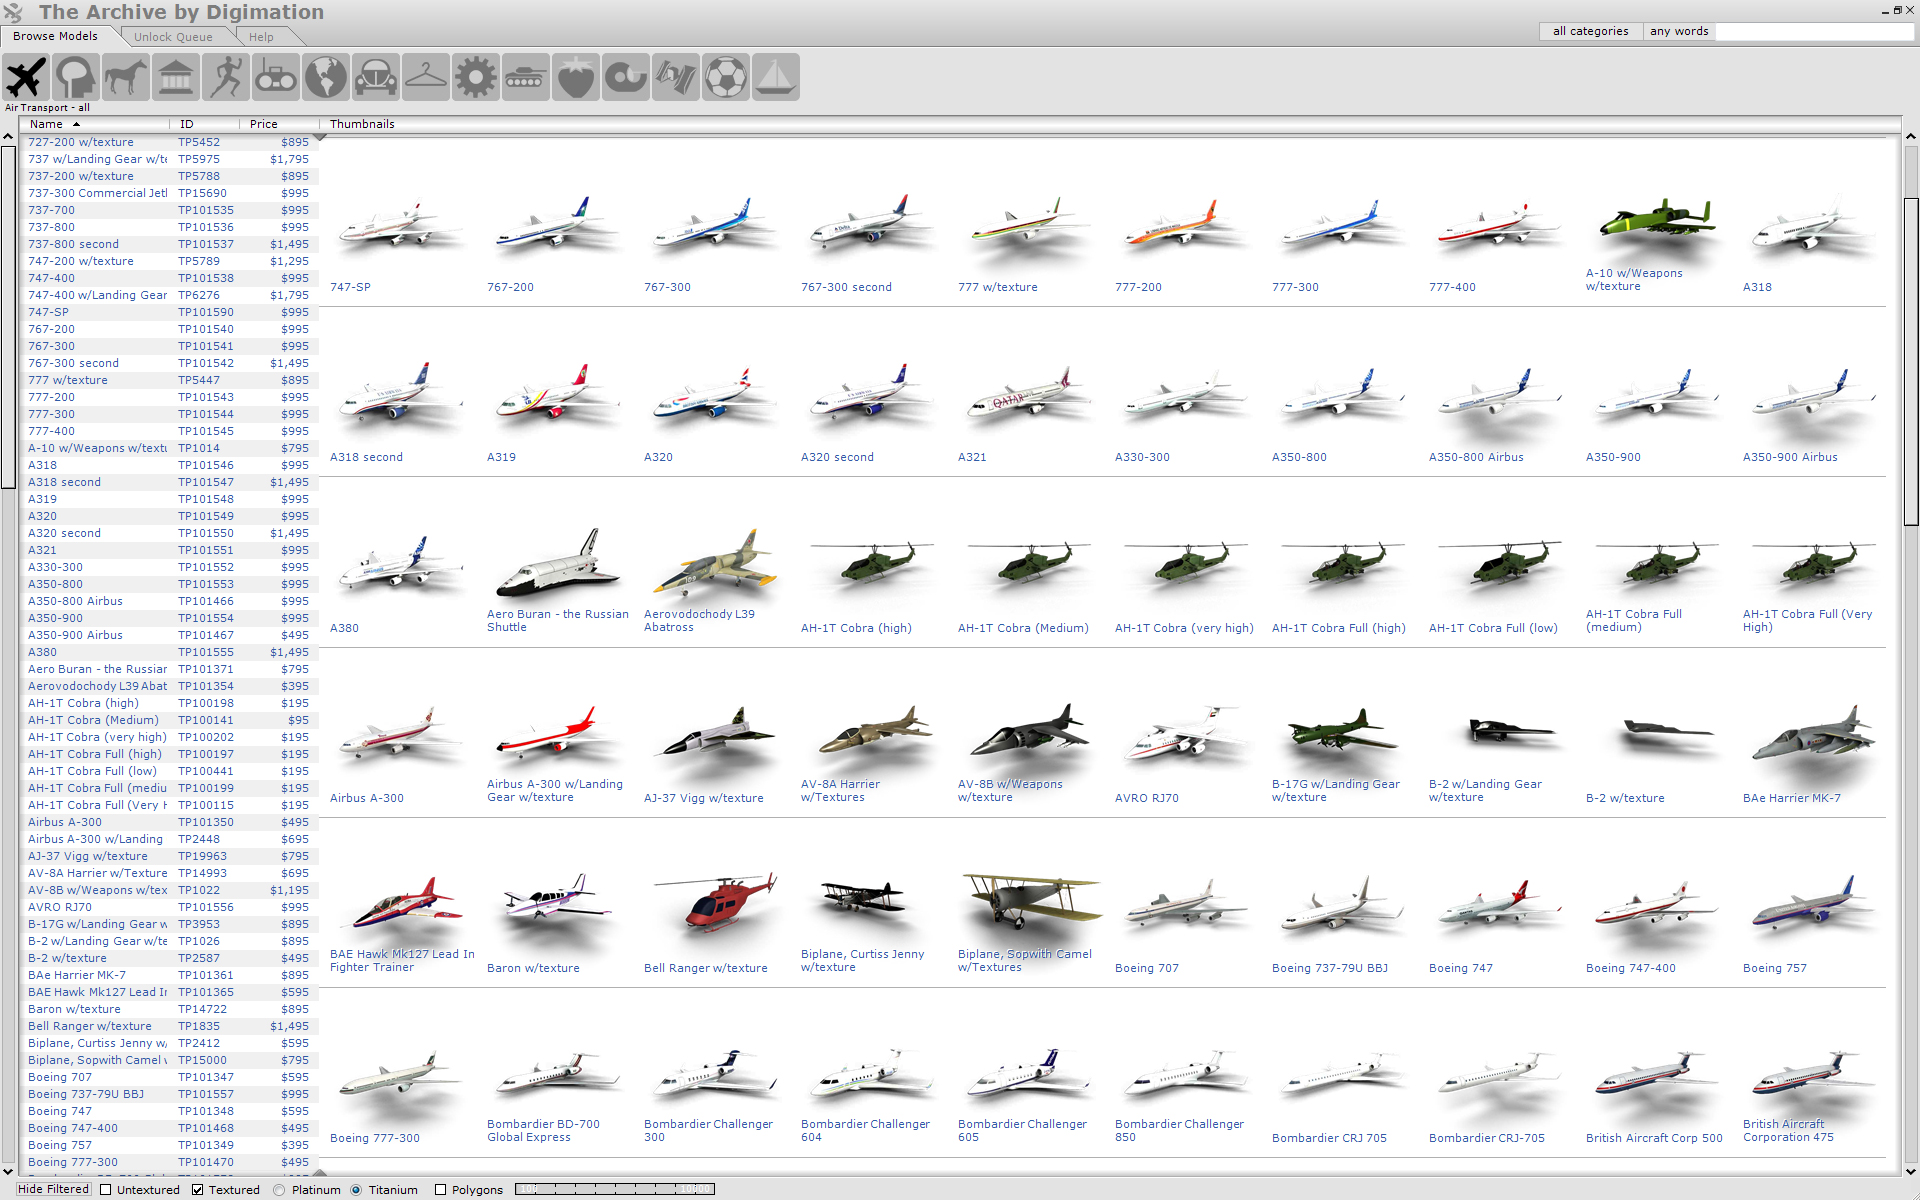Open the Anatomy head-profile category icon
This screenshot has height=1200, width=1920.
pos(75,77)
